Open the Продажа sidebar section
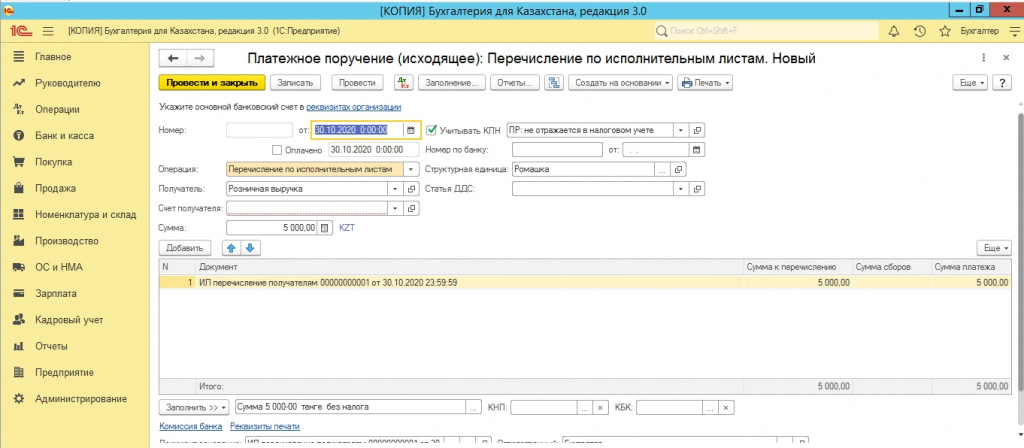 point(56,188)
